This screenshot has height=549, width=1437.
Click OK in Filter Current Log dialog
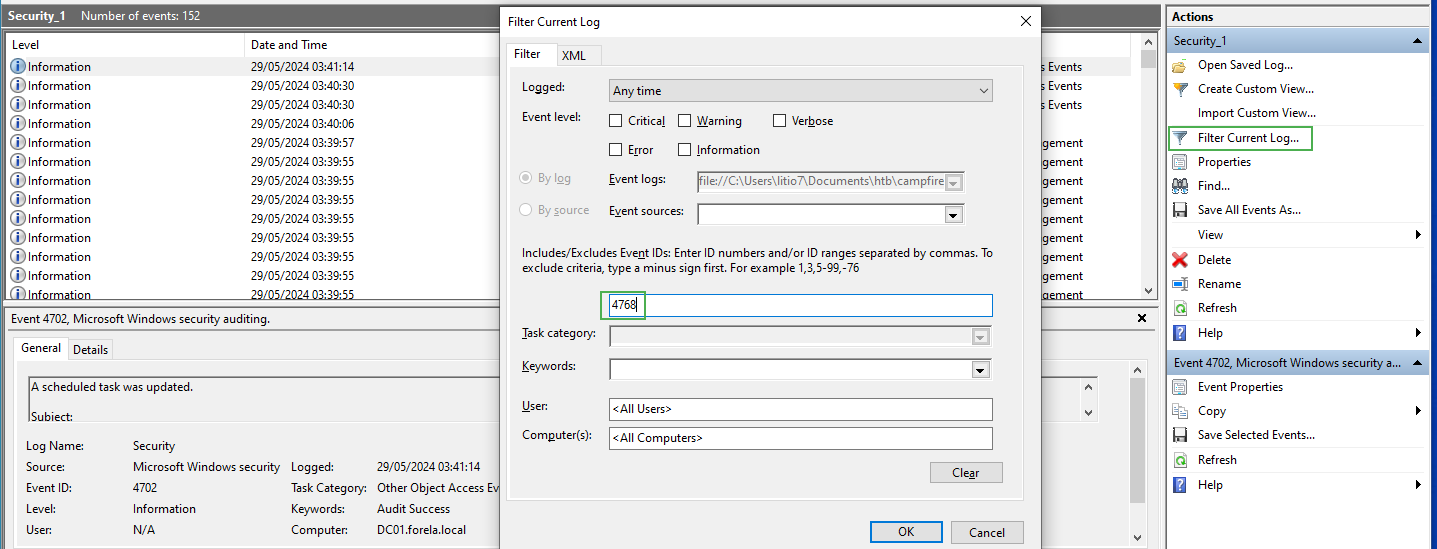tap(906, 532)
